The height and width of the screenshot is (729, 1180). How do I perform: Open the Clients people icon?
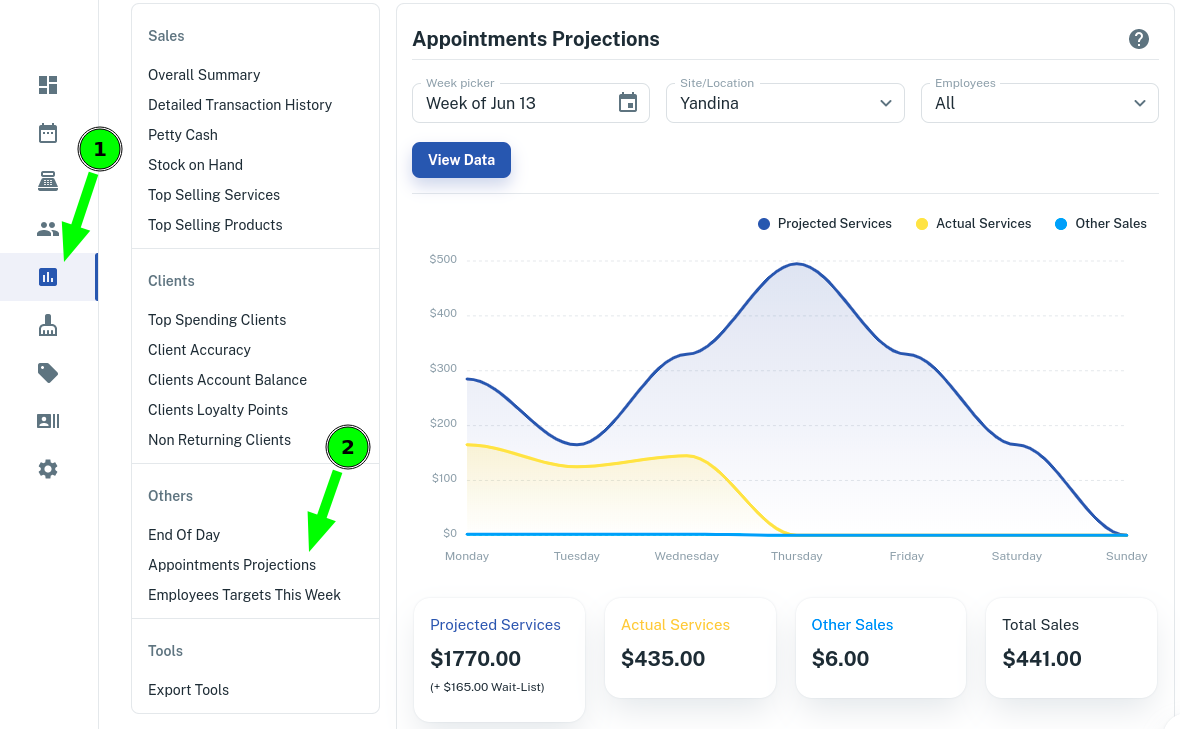47,228
